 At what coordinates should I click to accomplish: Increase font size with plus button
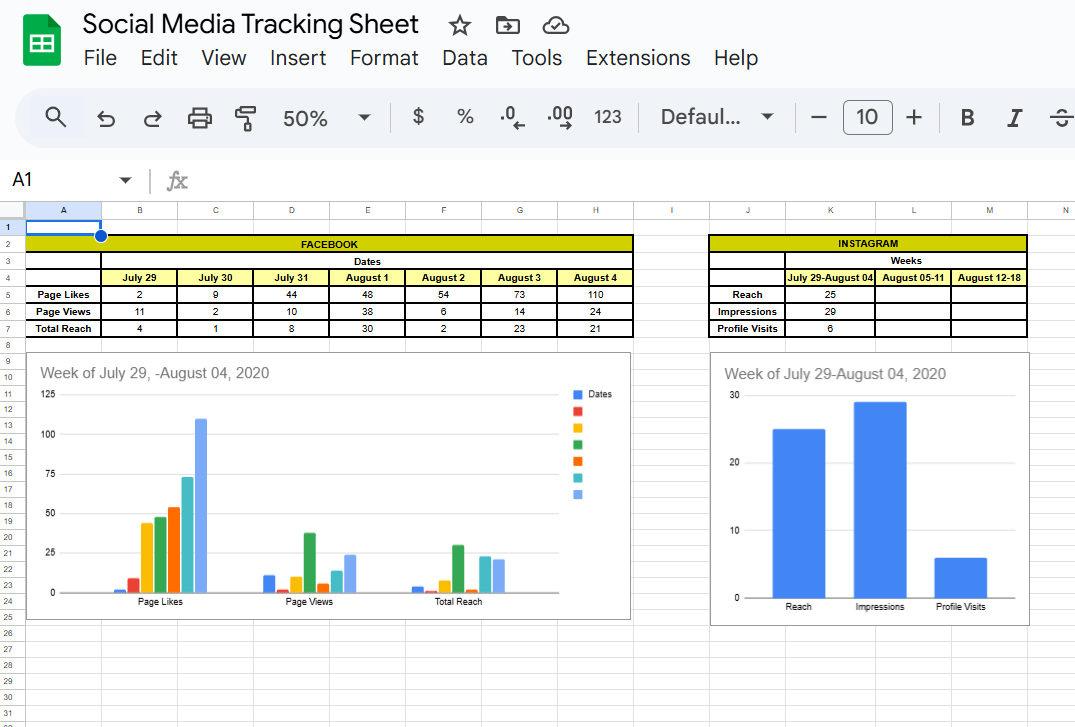click(913, 118)
